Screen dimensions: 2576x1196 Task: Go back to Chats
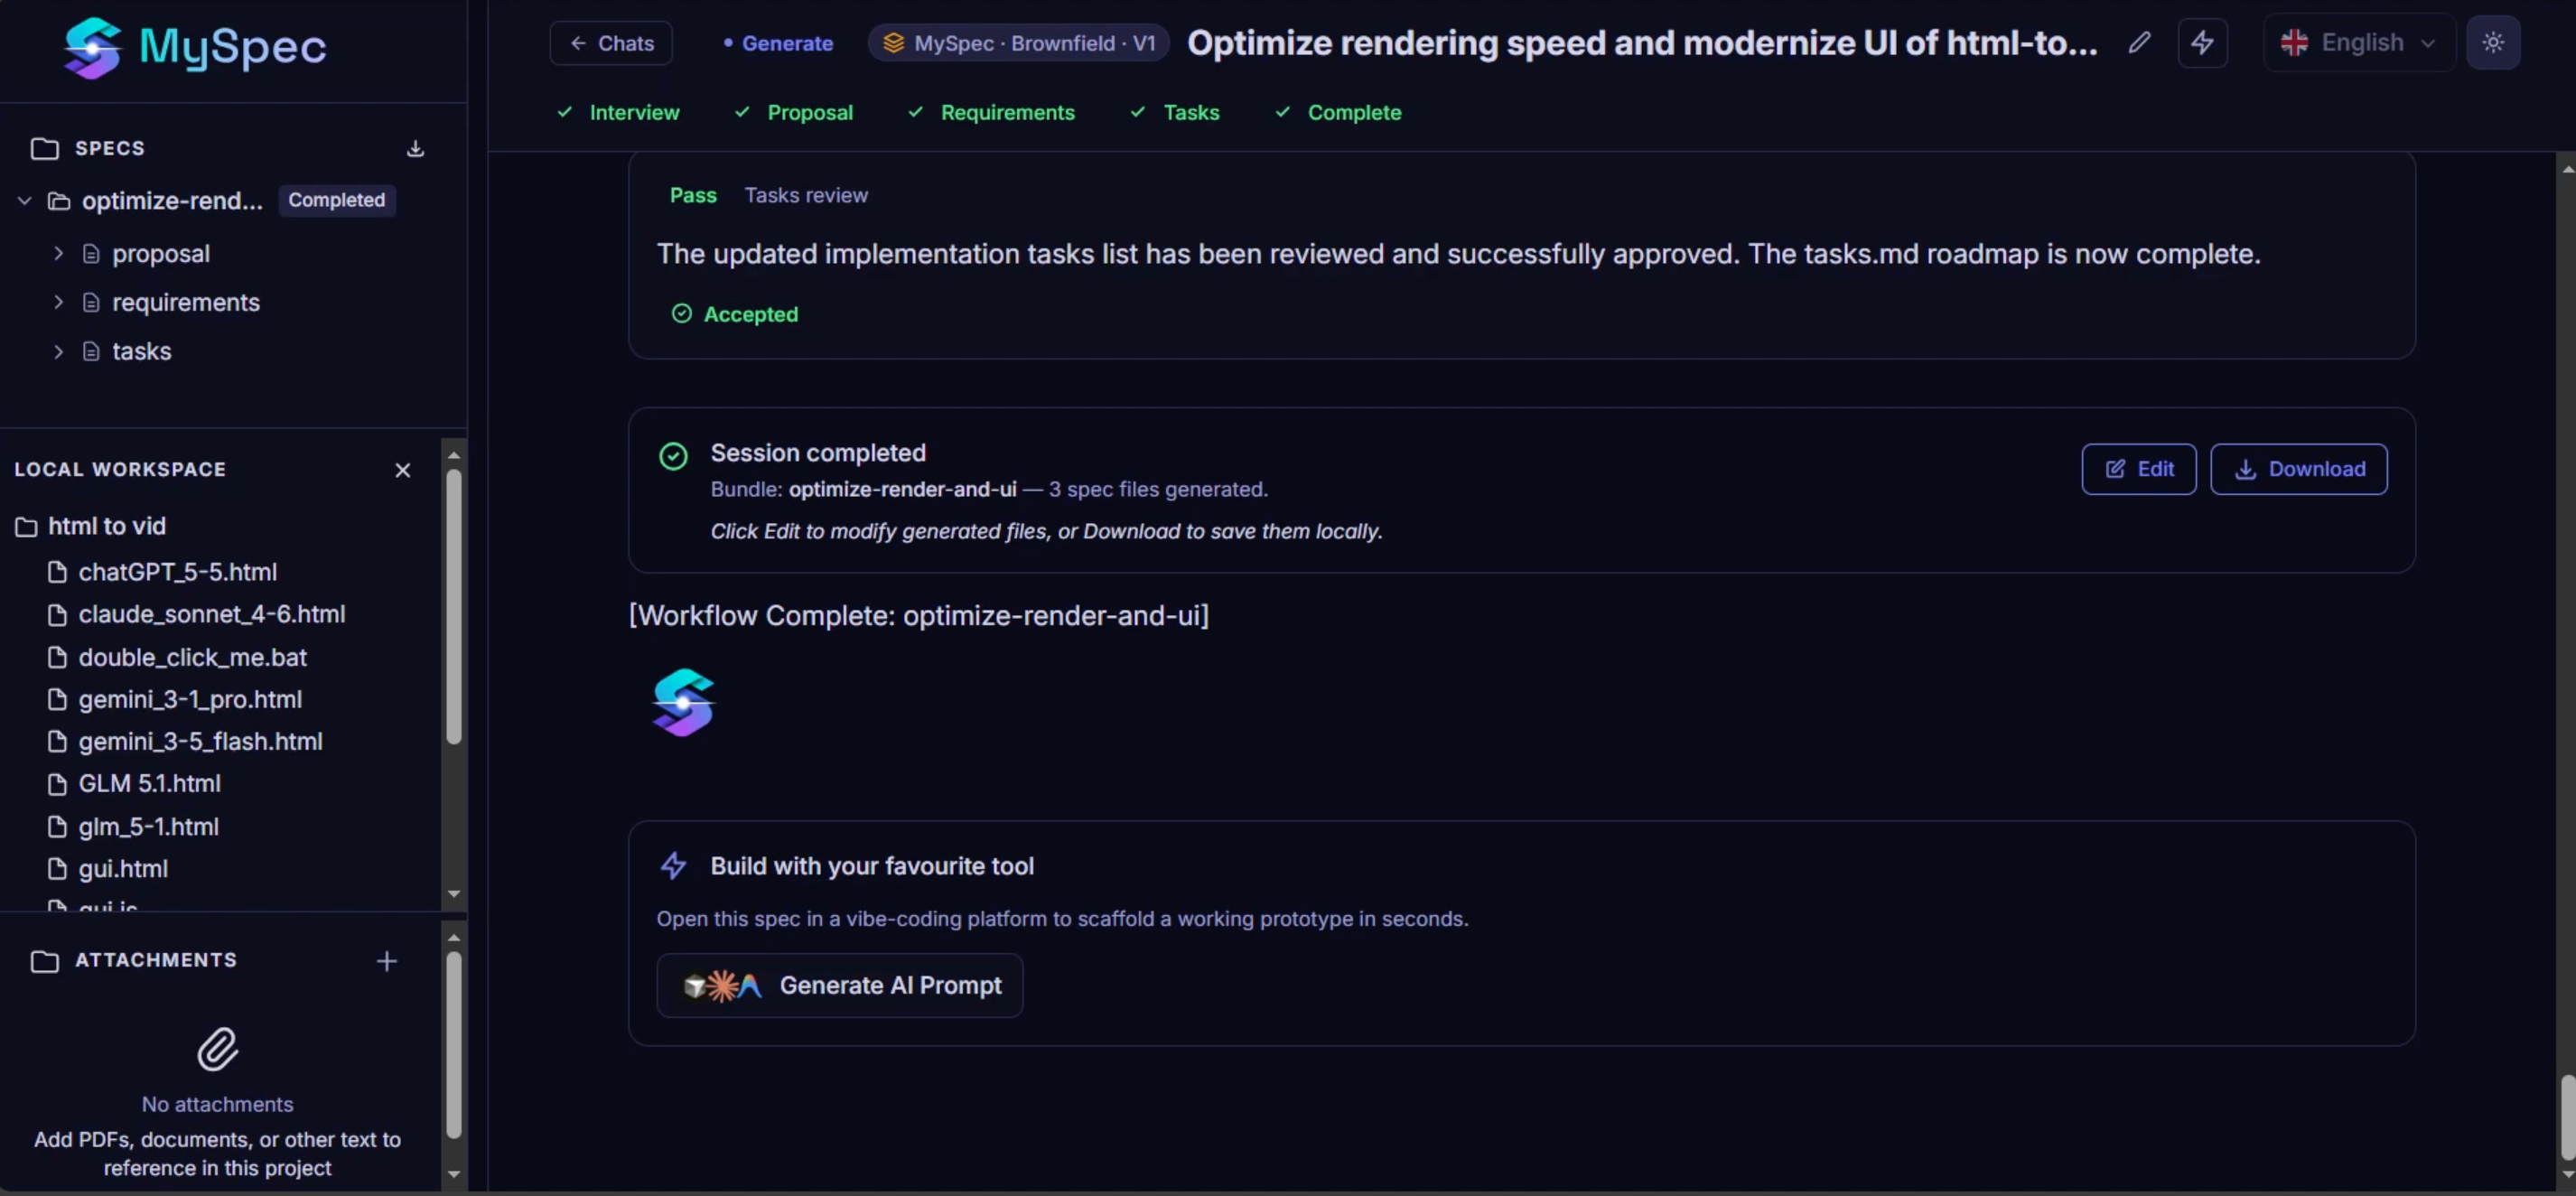coord(611,43)
